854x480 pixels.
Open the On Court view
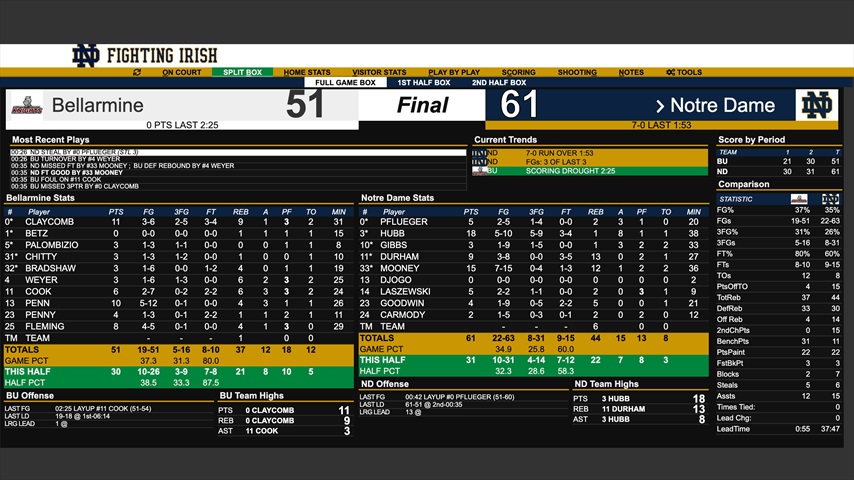pyautogui.click(x=181, y=72)
